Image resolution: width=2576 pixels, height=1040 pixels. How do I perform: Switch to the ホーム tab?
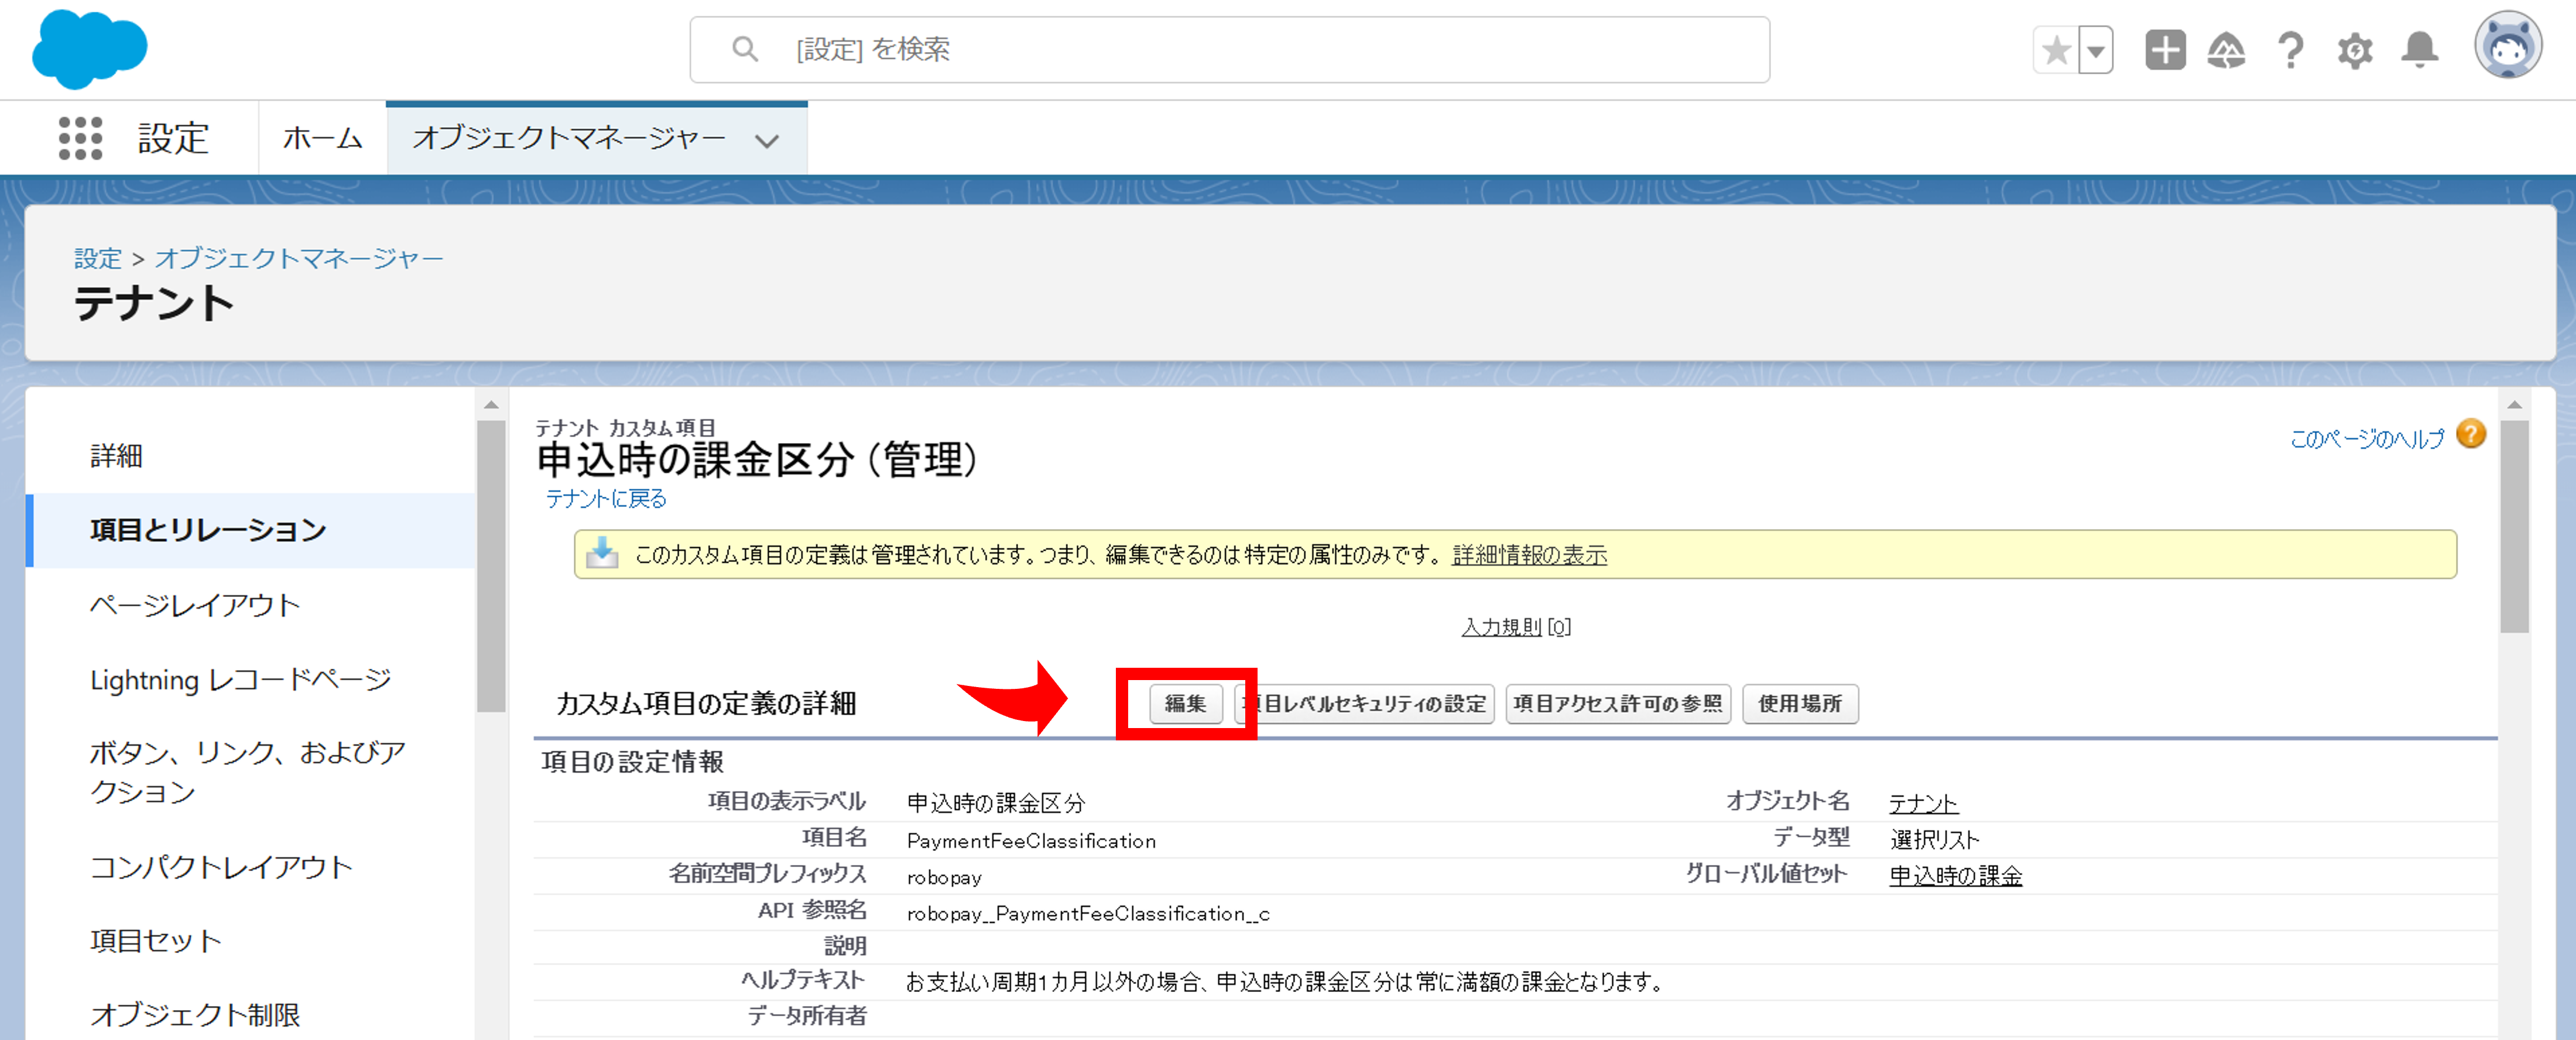point(322,138)
